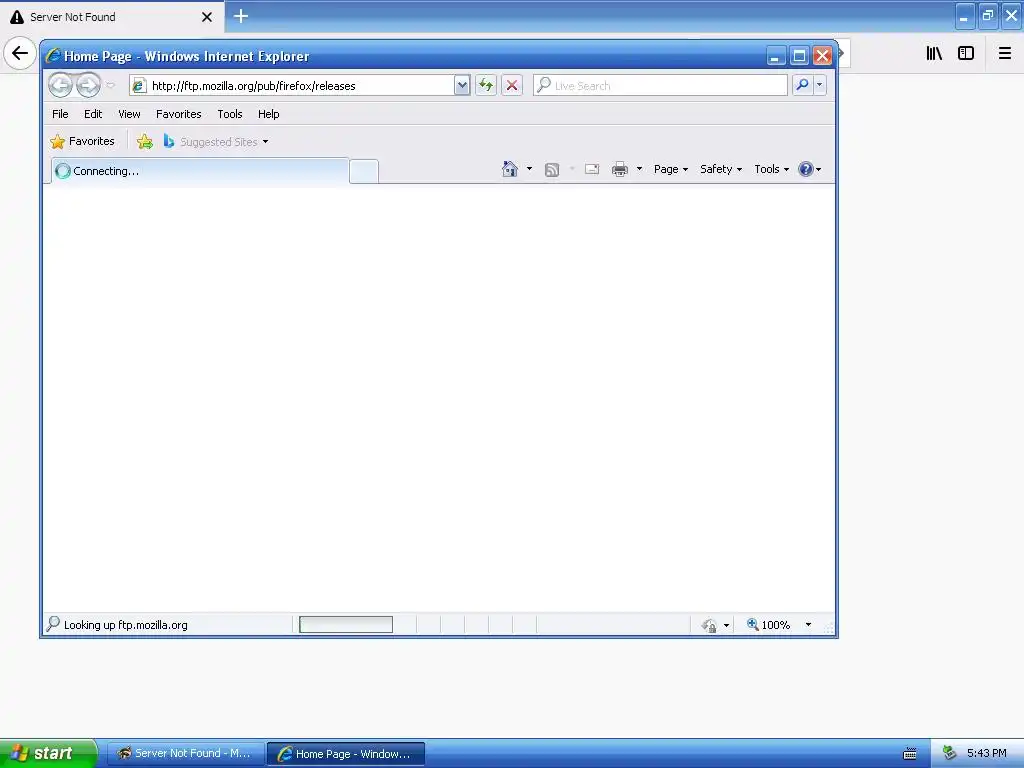Open Tools dropdown in command bar
The image size is (1024, 768).
pos(771,169)
